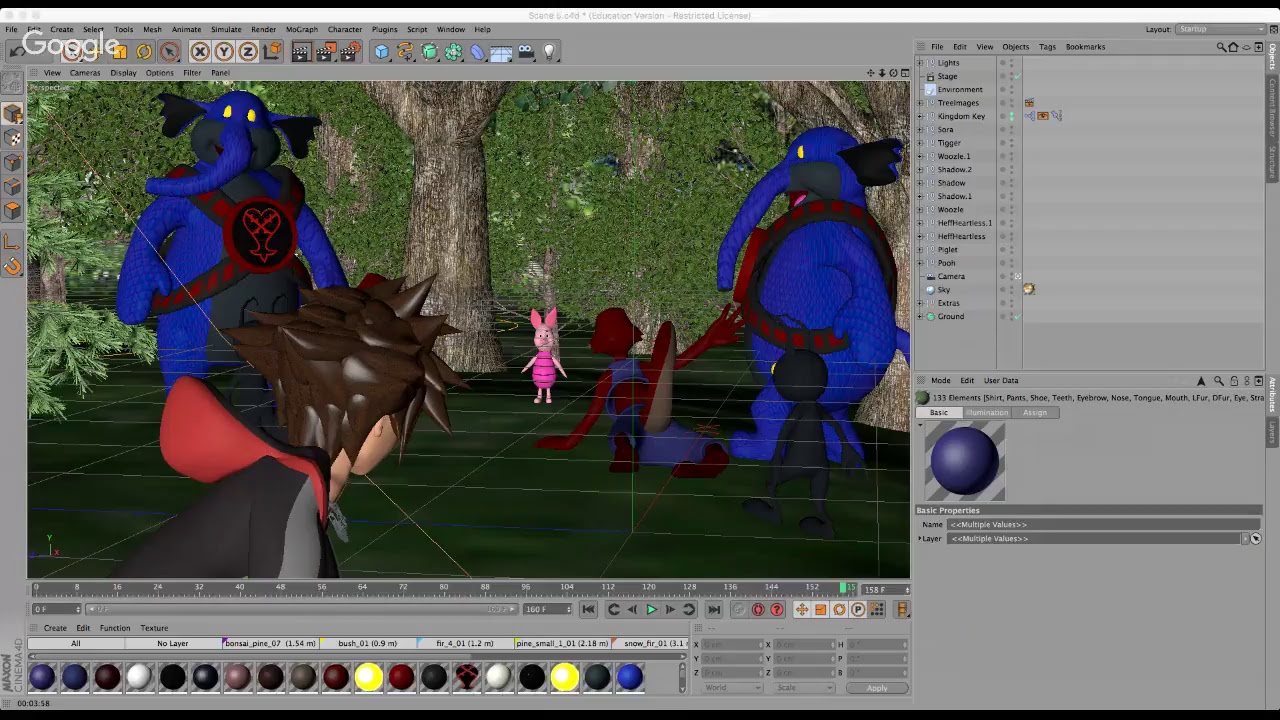Toggle the Stage object enable checkmark
The height and width of the screenshot is (720, 1280).
click(1017, 76)
